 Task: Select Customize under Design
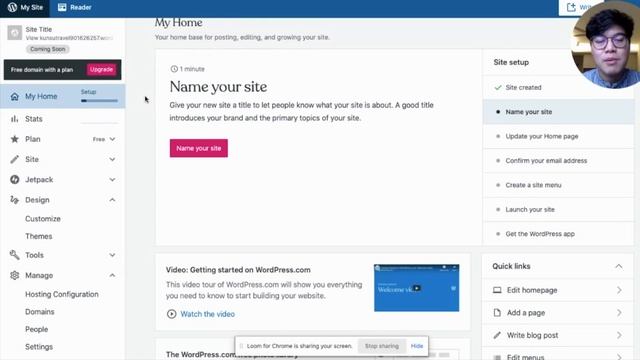[43, 219]
